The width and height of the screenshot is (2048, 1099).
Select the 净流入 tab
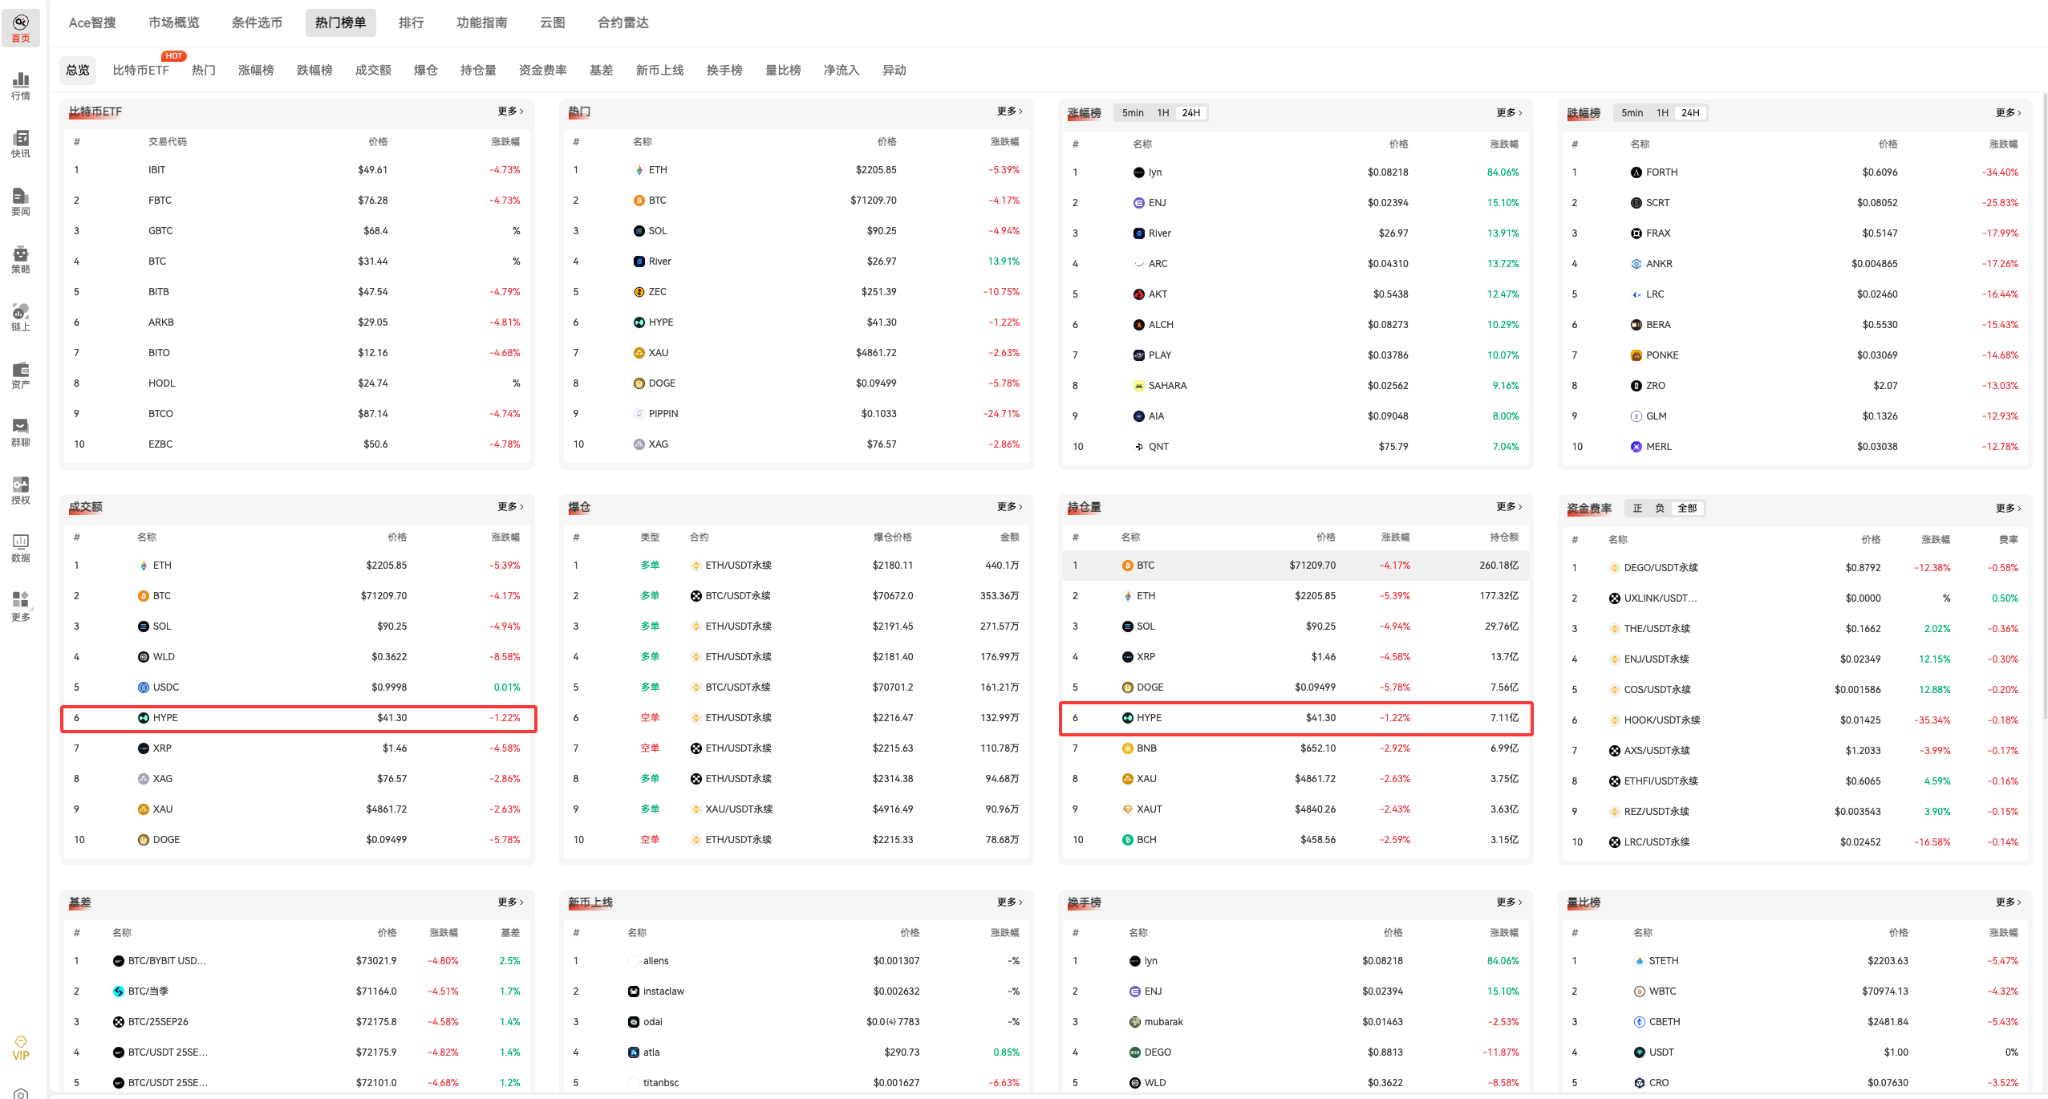840,70
